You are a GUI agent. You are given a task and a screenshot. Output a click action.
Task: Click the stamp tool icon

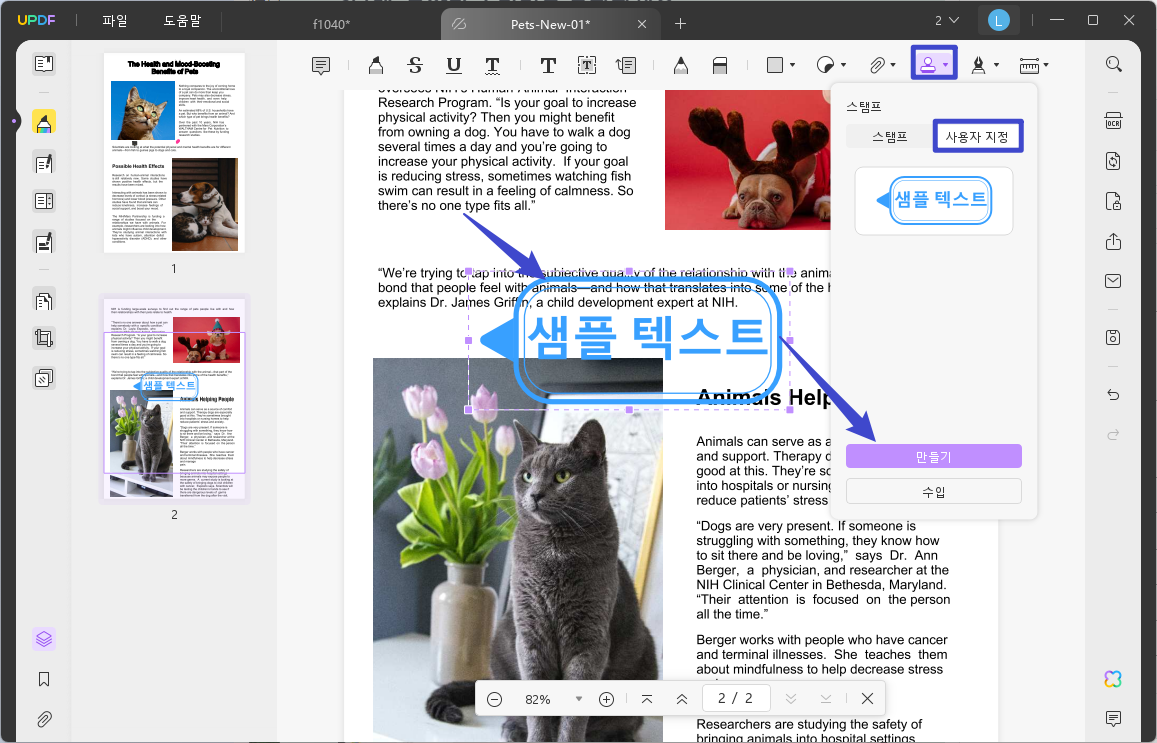click(928, 65)
